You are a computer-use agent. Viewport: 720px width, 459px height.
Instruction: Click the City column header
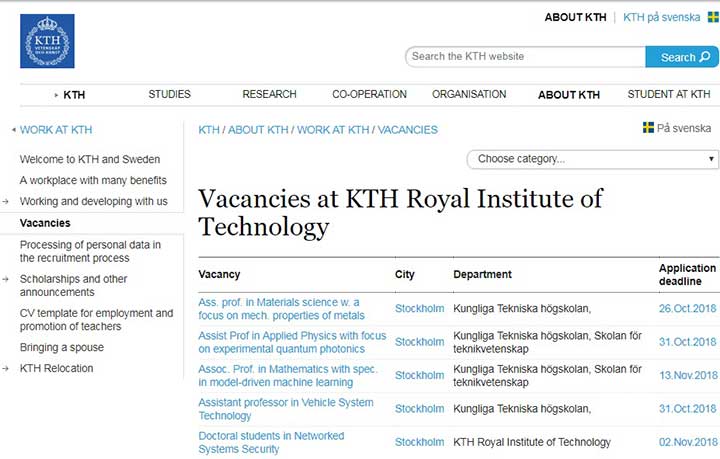click(405, 274)
